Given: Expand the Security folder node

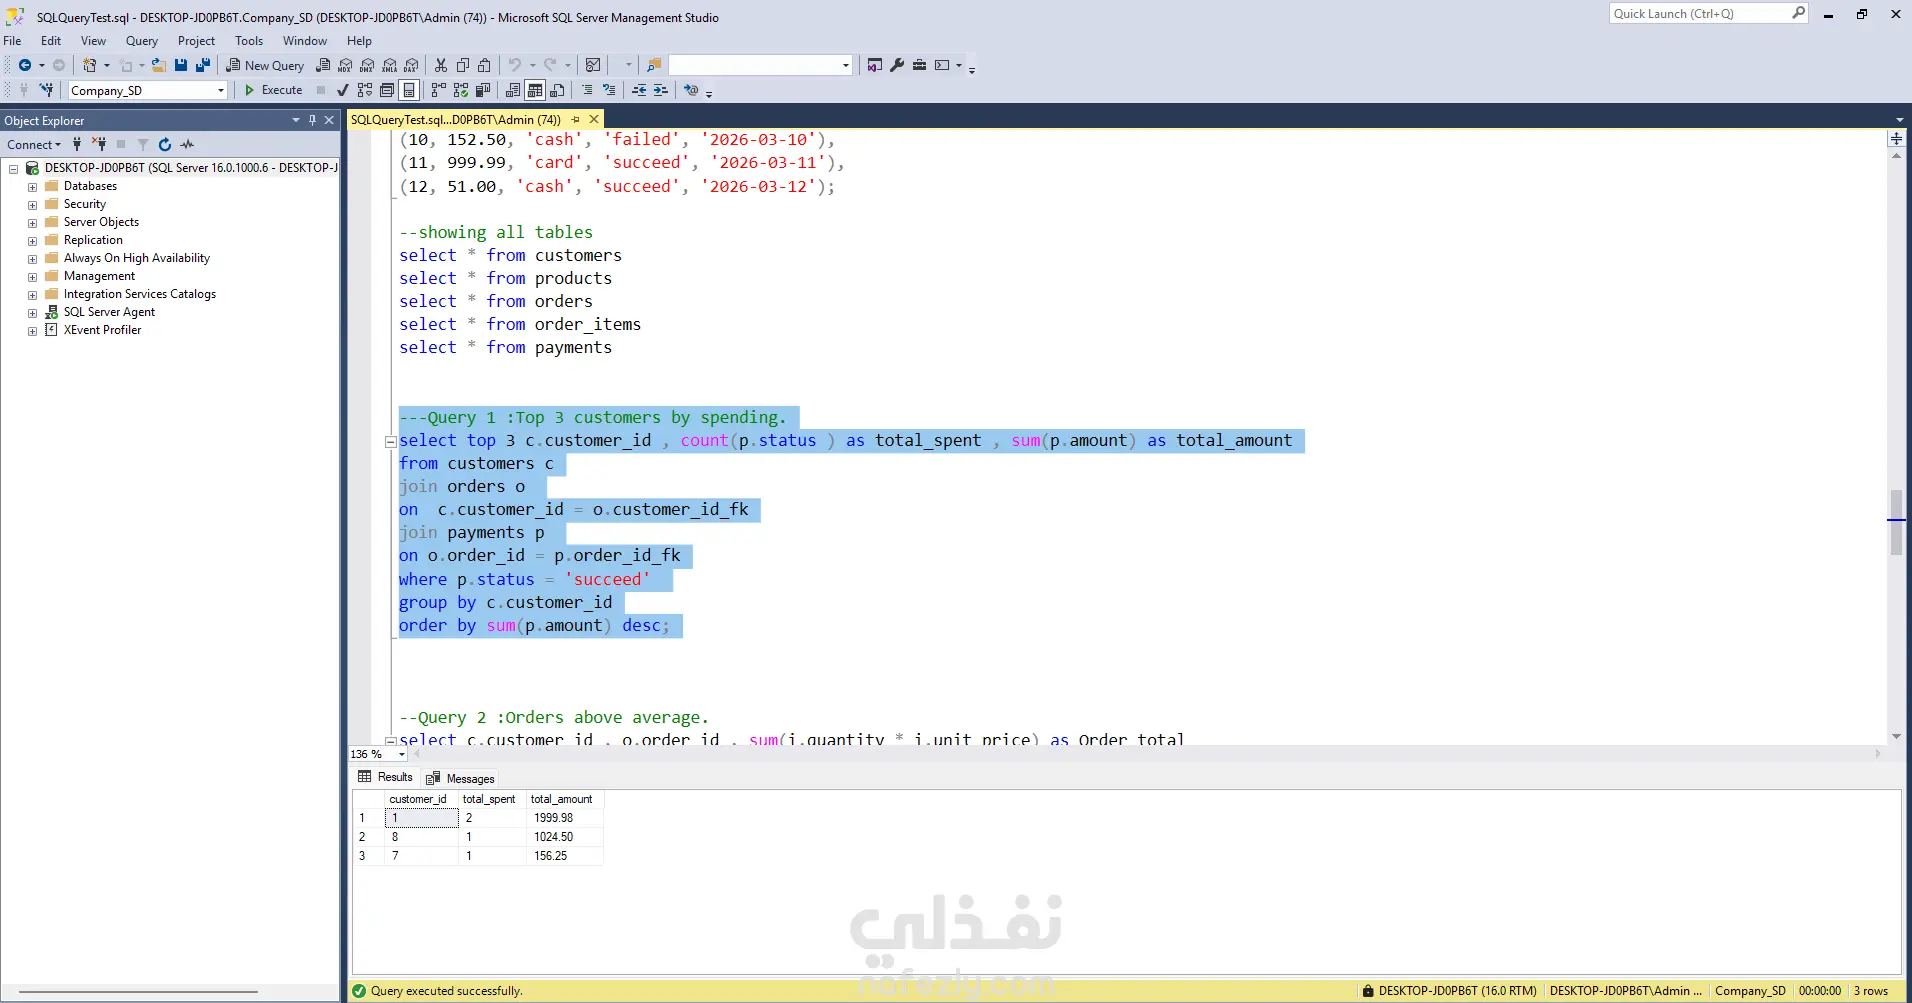Looking at the screenshot, I should pyautogui.click(x=32, y=204).
